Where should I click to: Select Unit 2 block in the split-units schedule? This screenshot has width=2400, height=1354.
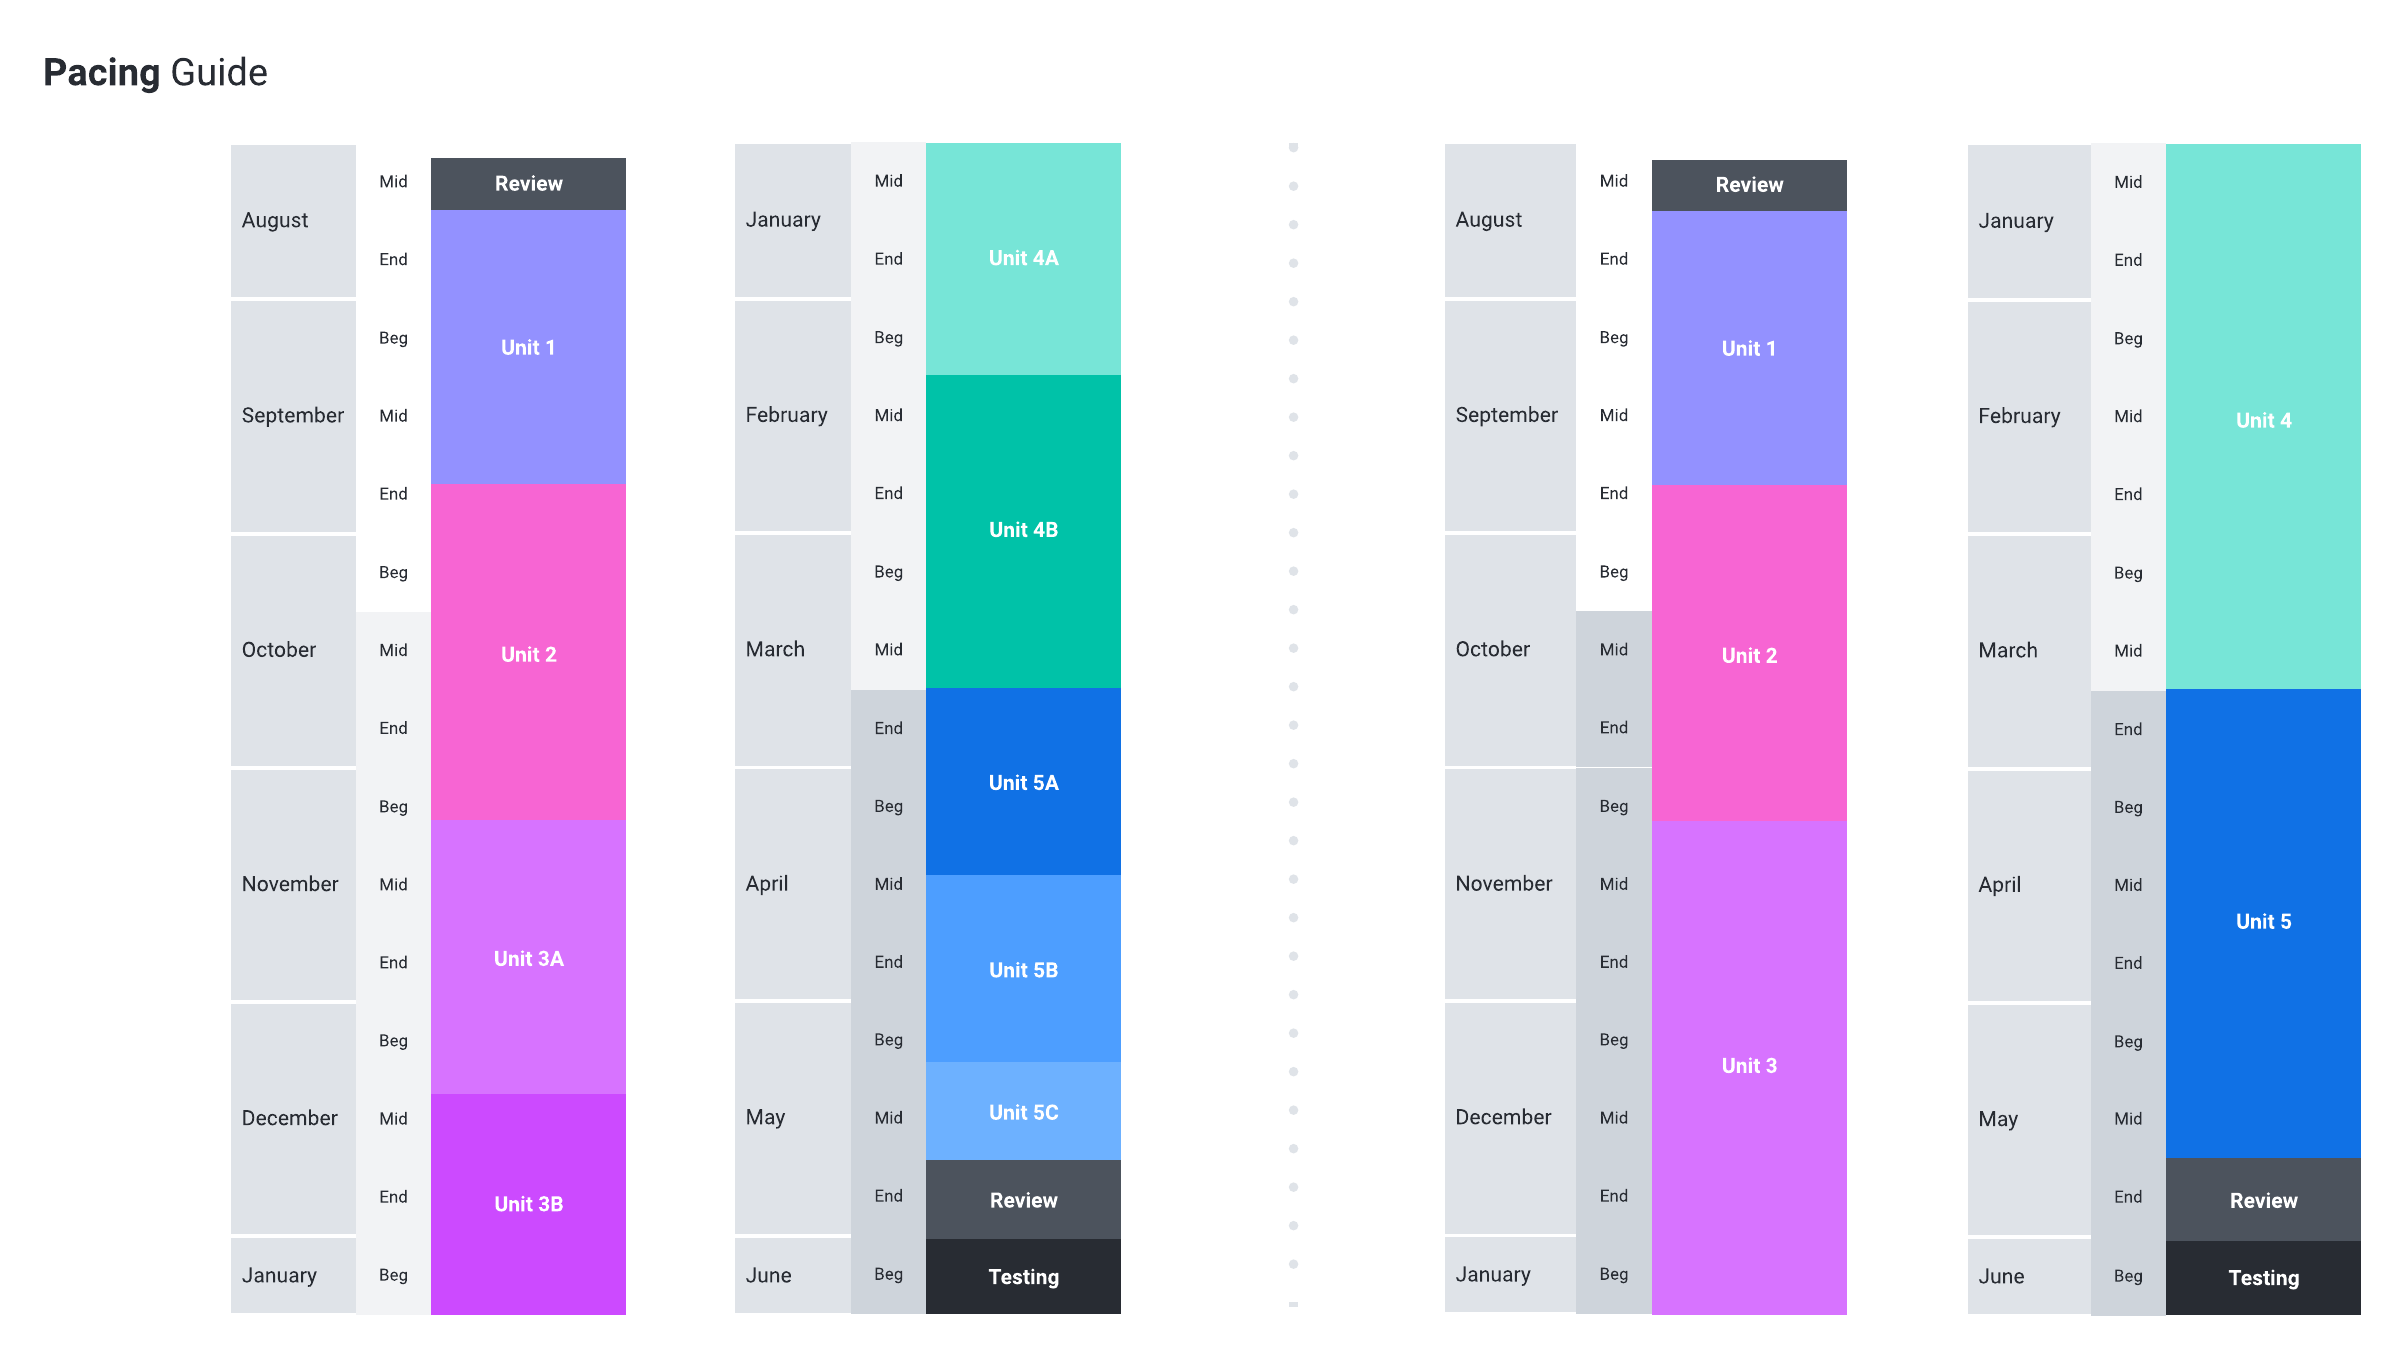coord(528,654)
